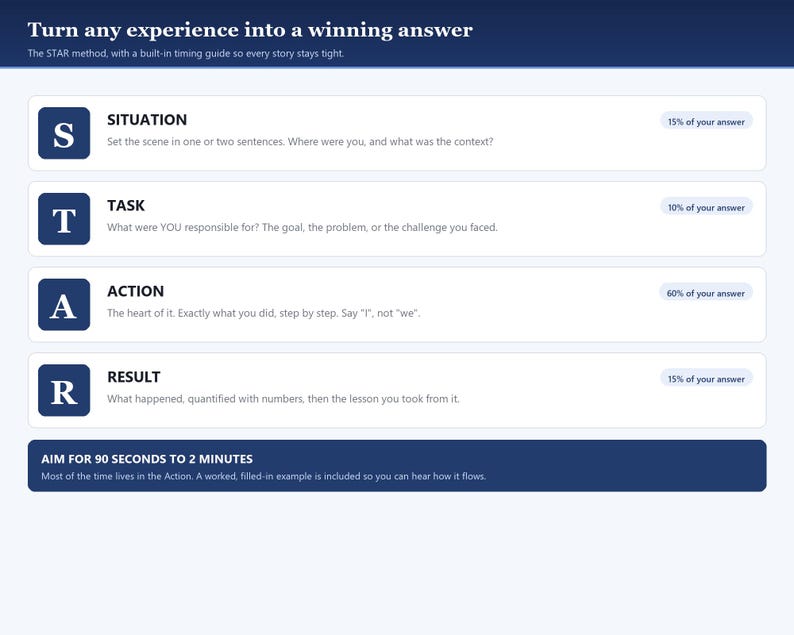Click the text 'The heart of it. Exactly what you did'
Screen dimensions: 794x635
coord(191,313)
